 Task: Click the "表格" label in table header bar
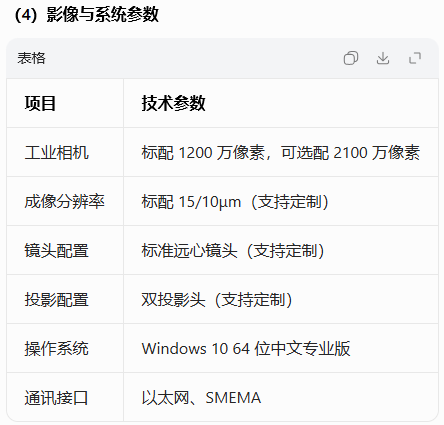[x=31, y=58]
